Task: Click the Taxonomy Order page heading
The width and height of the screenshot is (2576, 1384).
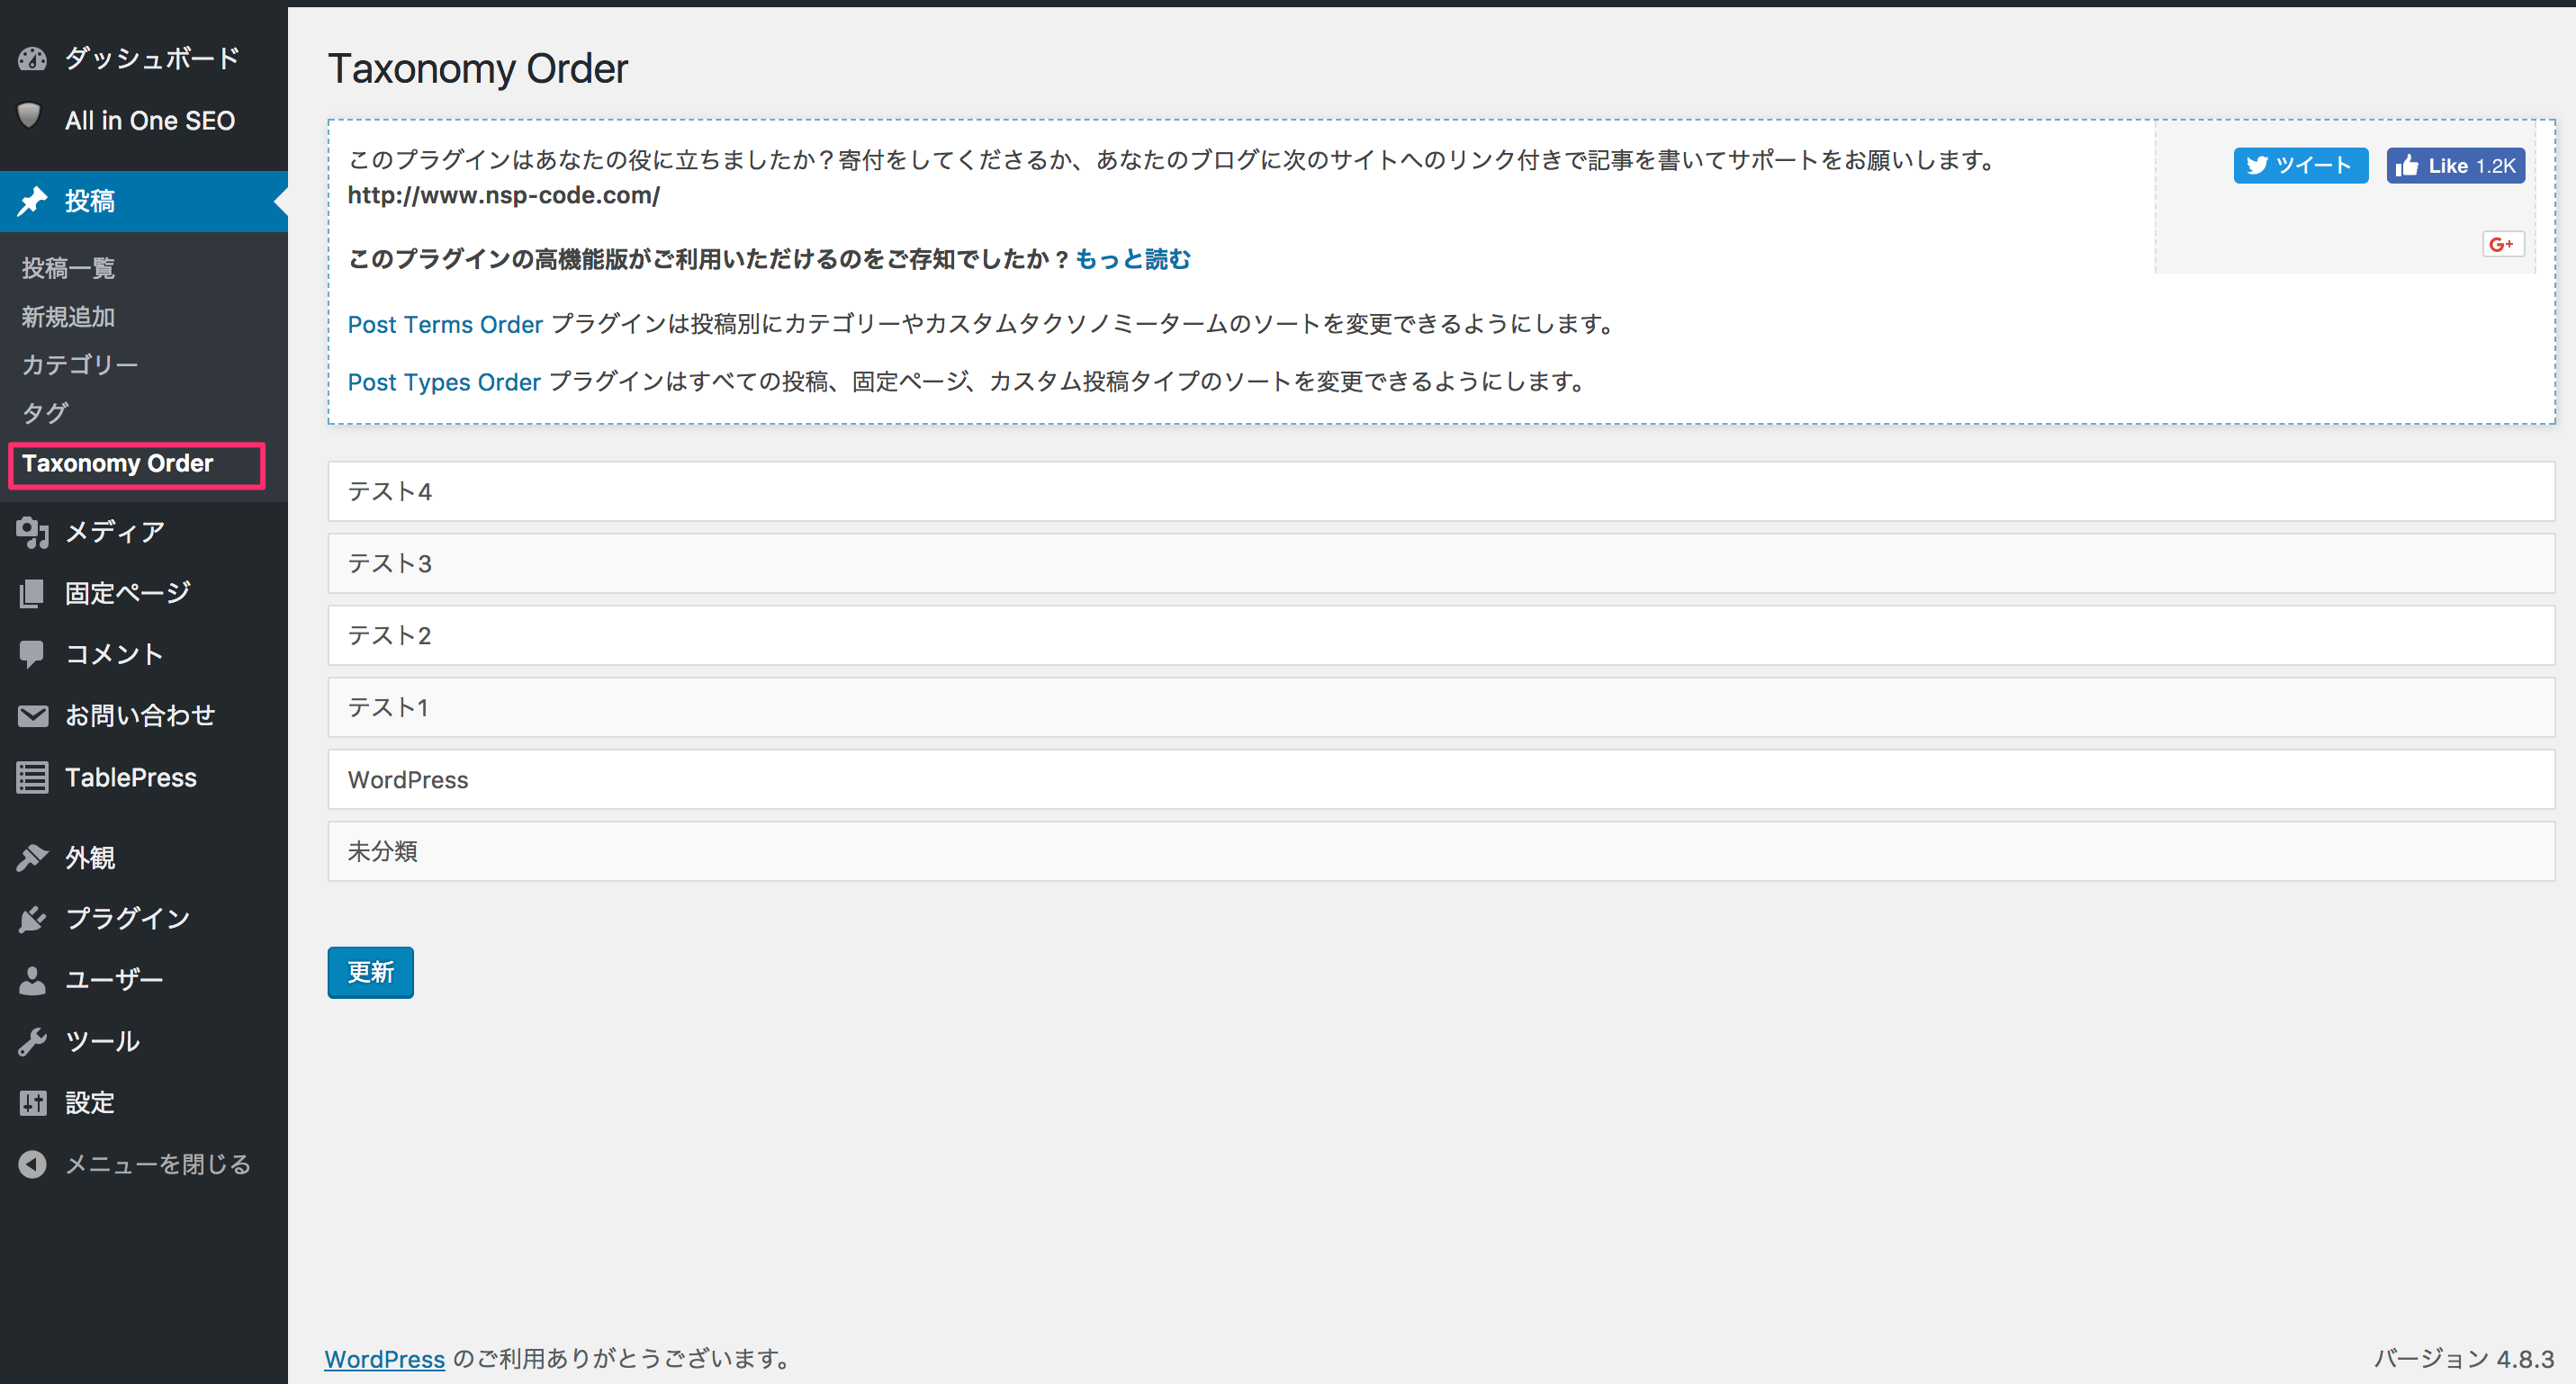Action: point(478,69)
